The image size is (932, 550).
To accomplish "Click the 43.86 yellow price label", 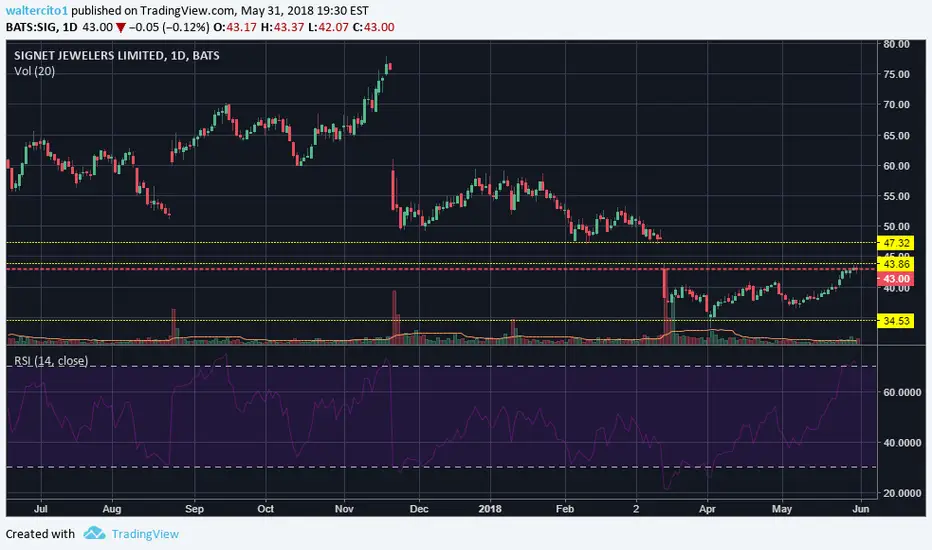I will click(896, 264).
